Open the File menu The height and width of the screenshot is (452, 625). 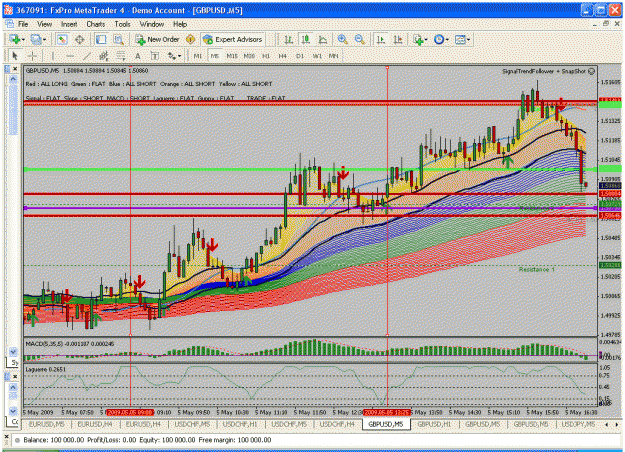tap(23, 24)
